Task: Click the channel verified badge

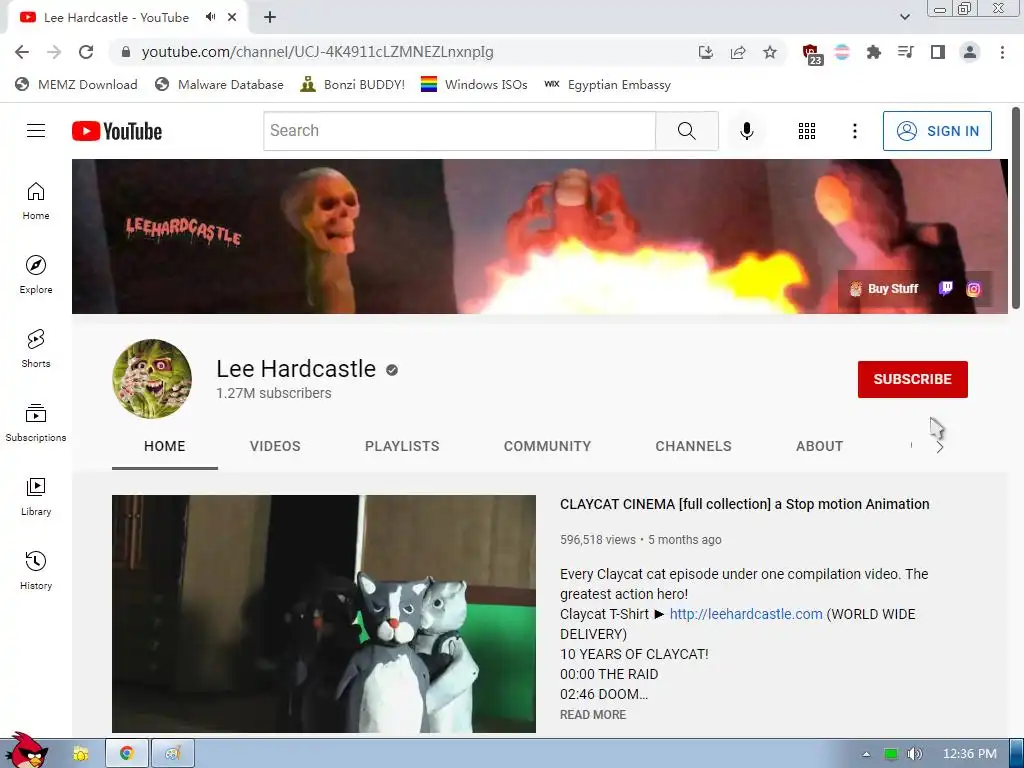Action: pos(392,370)
